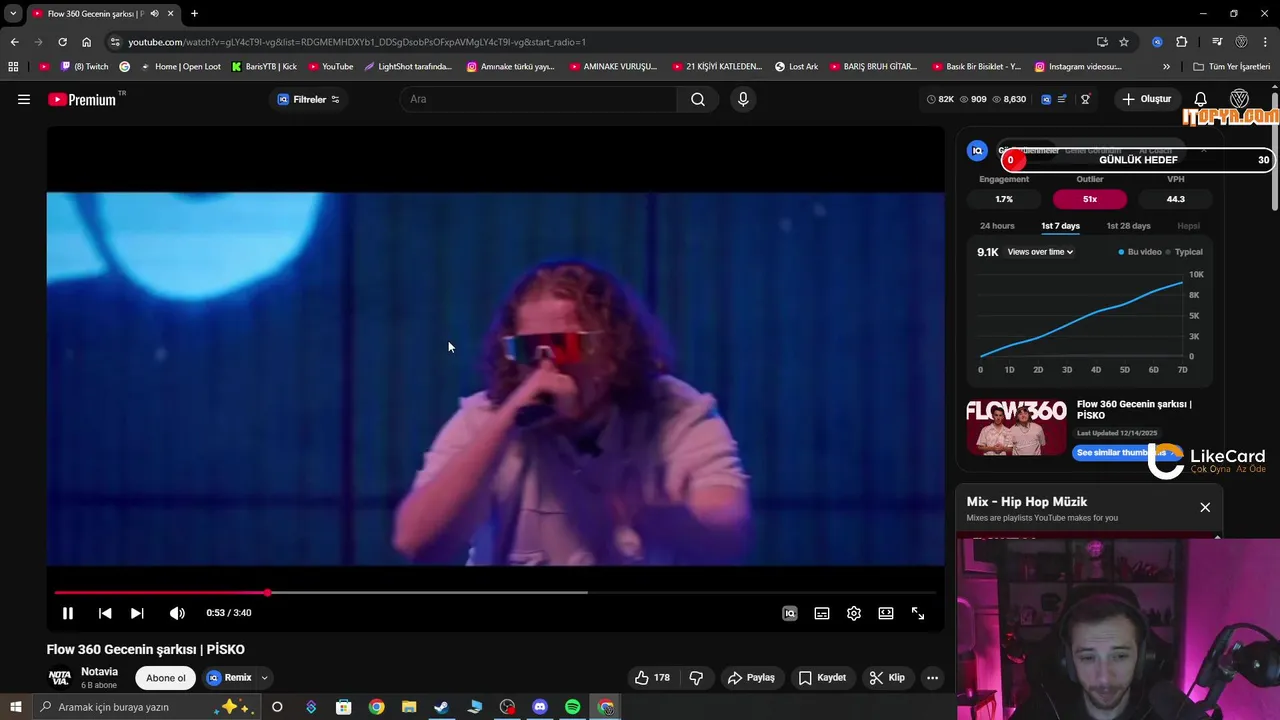
Task: Open vidIQ trophy icon in header
Action: point(1085,99)
